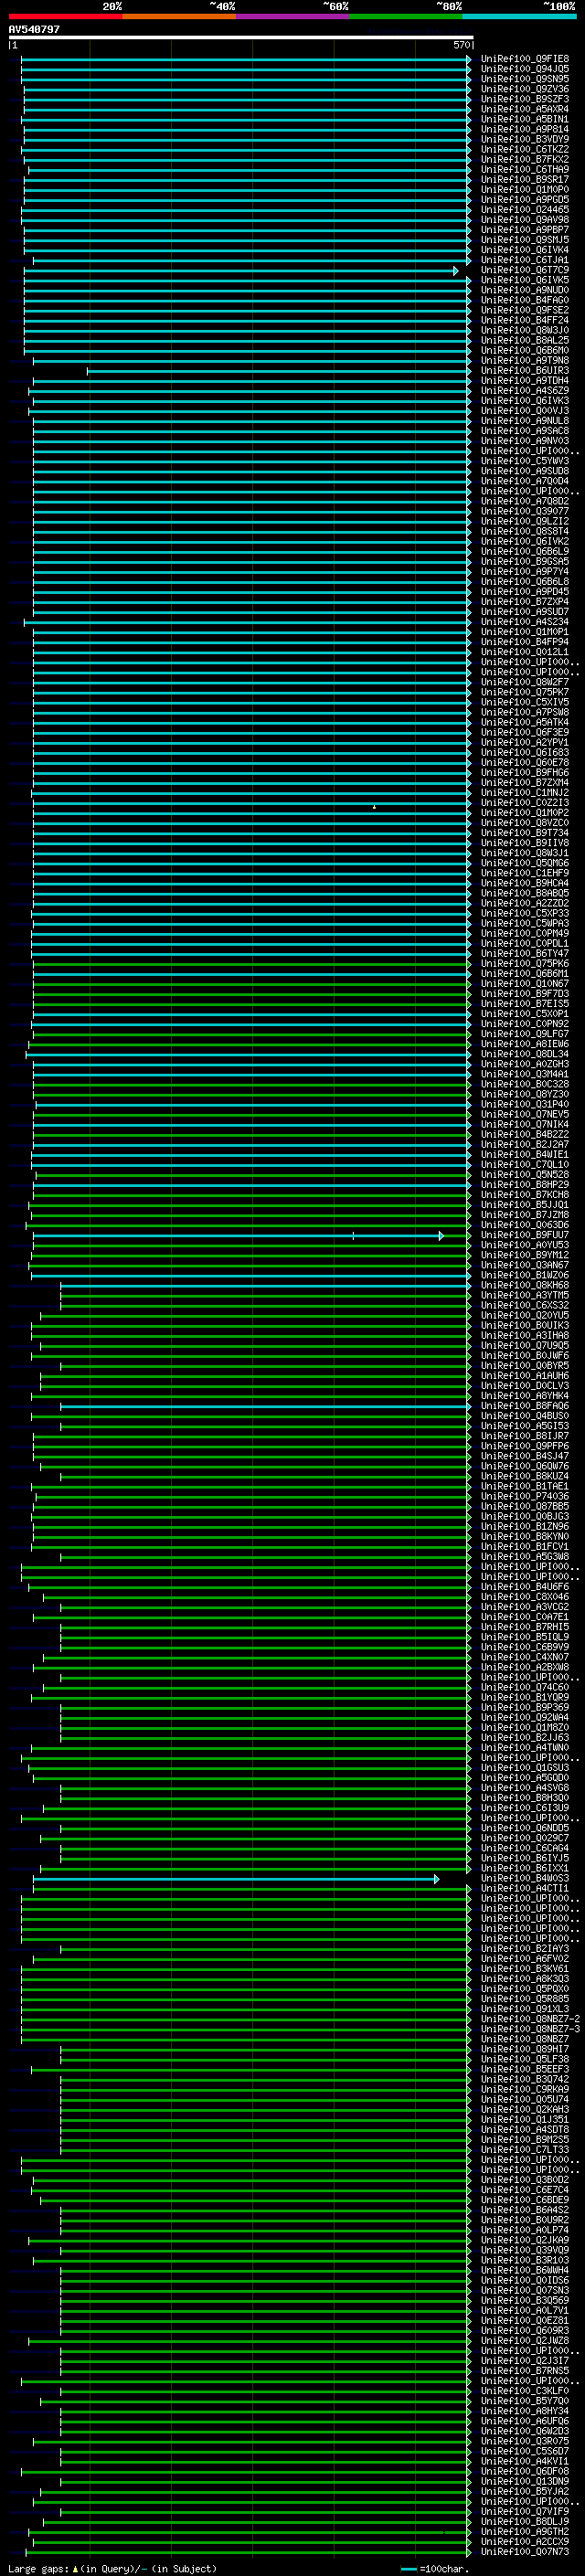Click the =100char. scale legend
585x2576 pixels.
[x=434, y=2568]
